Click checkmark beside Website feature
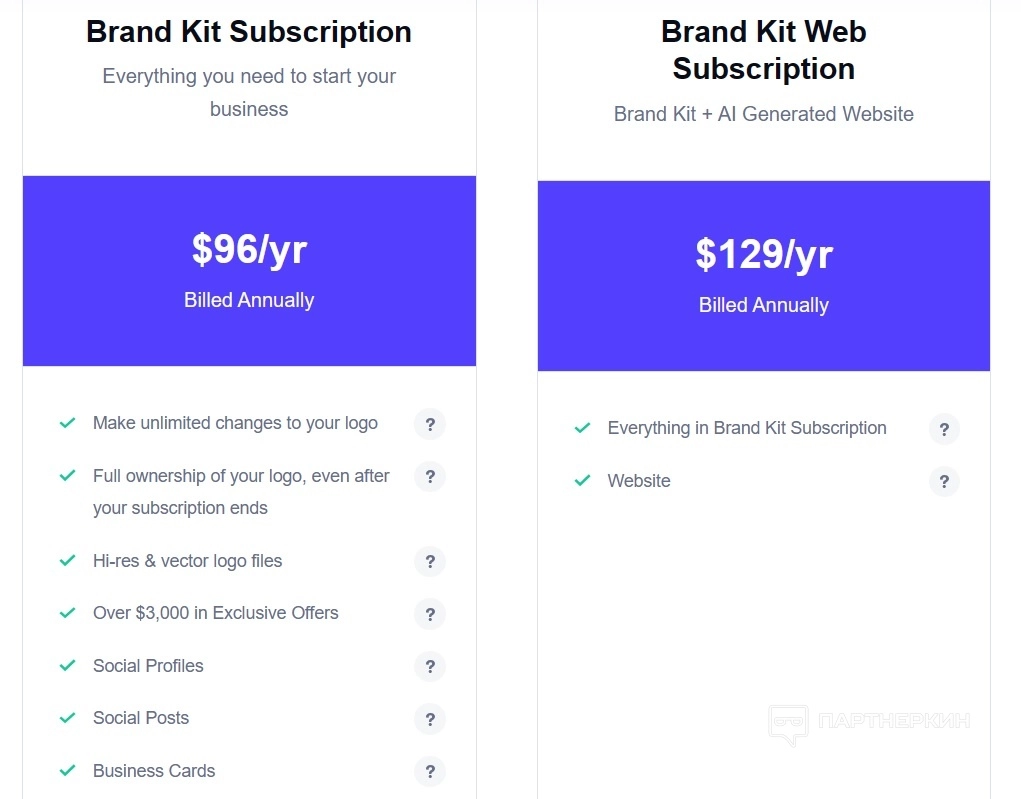The image size is (1021, 799). pos(582,481)
